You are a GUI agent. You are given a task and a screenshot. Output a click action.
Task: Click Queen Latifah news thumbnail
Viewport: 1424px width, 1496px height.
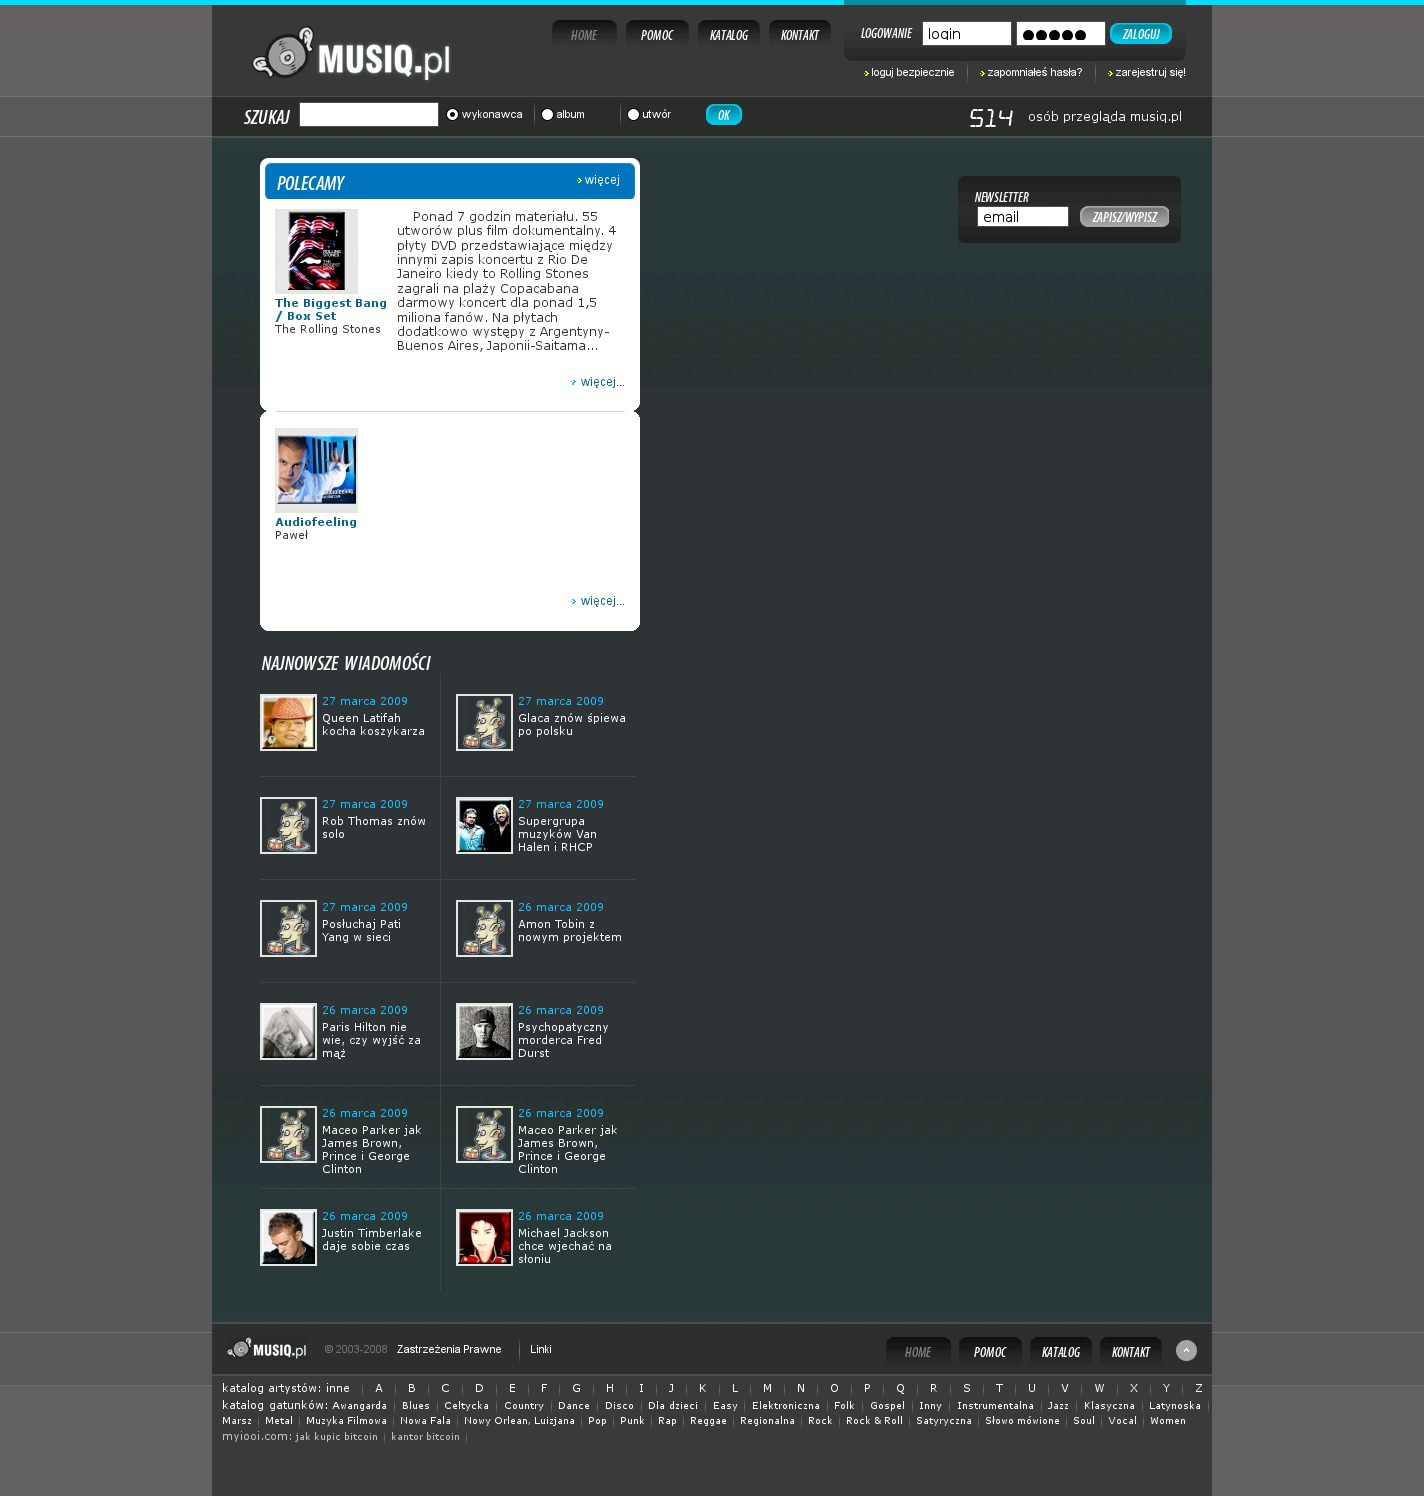coord(288,722)
